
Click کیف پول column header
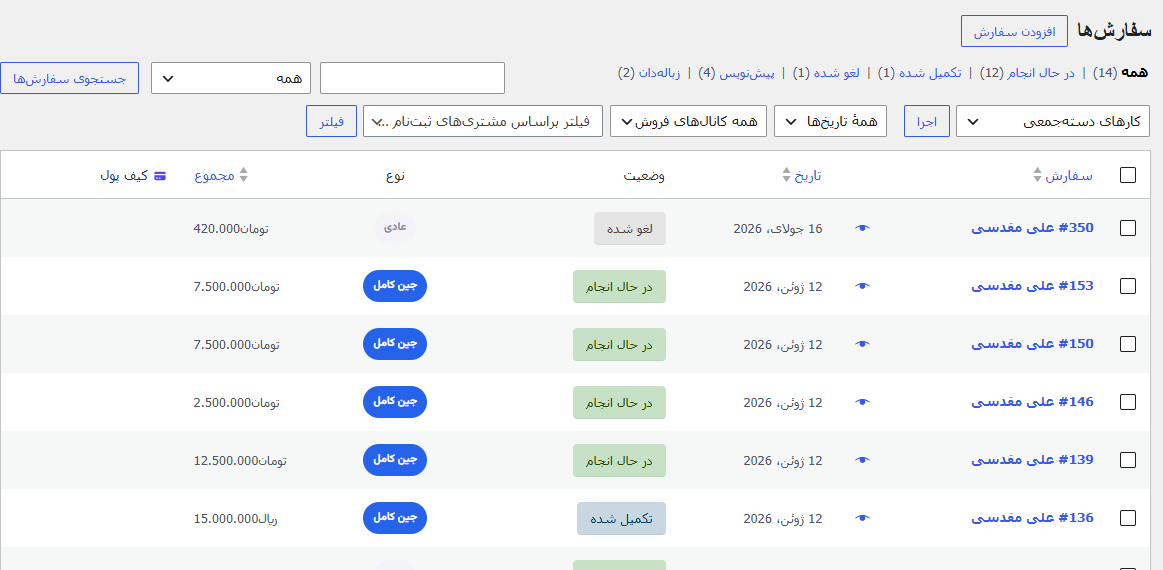133,176
